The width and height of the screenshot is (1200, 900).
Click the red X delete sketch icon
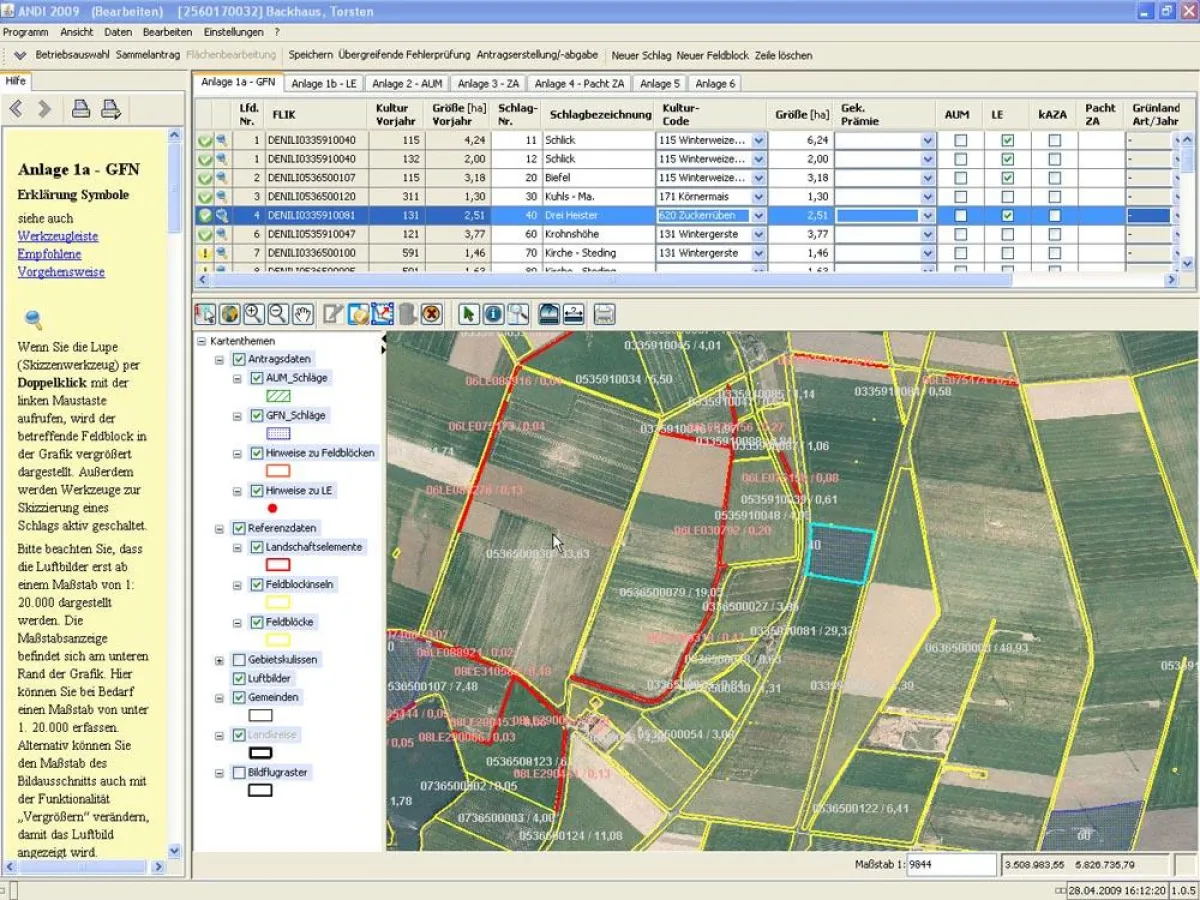pyautogui.click(x=431, y=314)
